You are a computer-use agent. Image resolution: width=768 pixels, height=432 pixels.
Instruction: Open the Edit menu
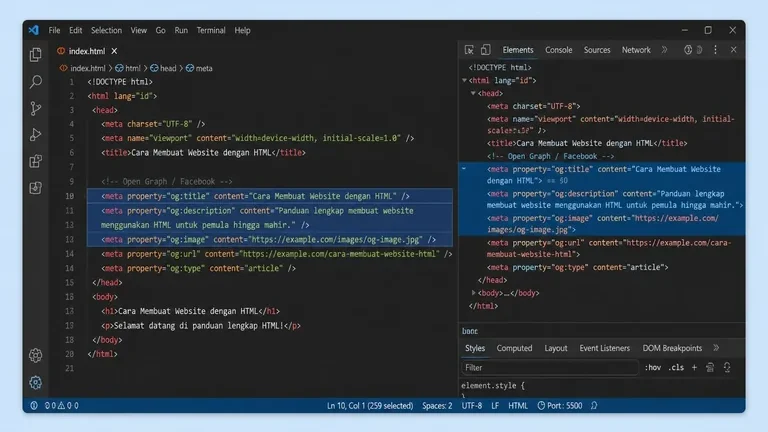coord(75,30)
